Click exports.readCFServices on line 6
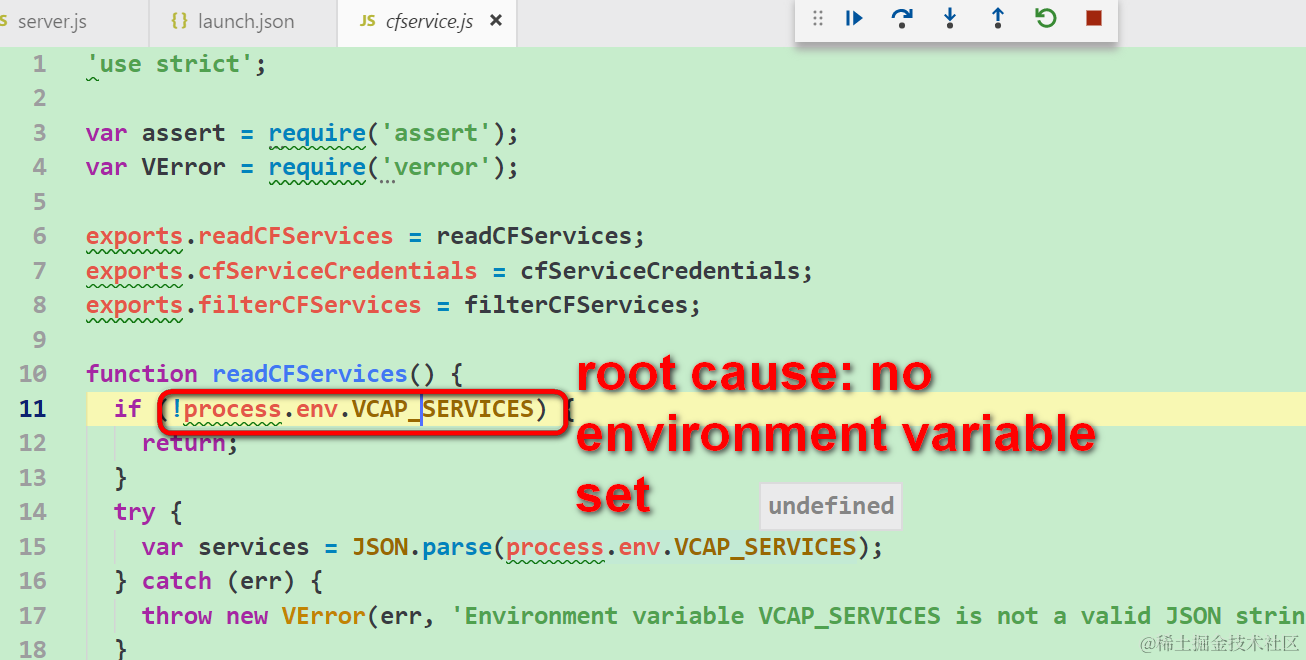Screen dimensions: 1306x660 point(240,236)
